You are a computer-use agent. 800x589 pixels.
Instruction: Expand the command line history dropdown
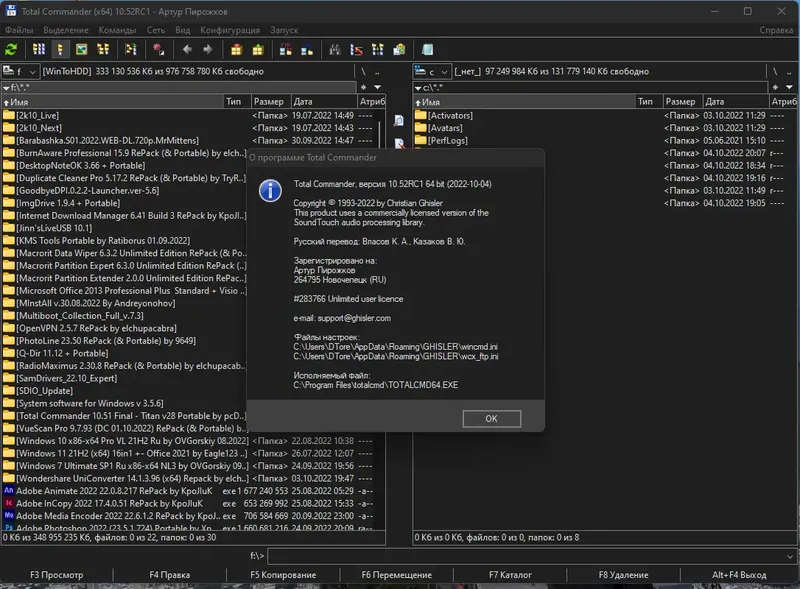pos(791,555)
